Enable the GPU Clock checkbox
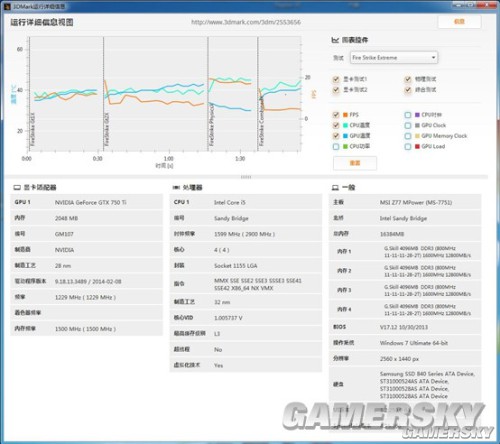Viewport: 500px width, 444px height. tap(408, 125)
